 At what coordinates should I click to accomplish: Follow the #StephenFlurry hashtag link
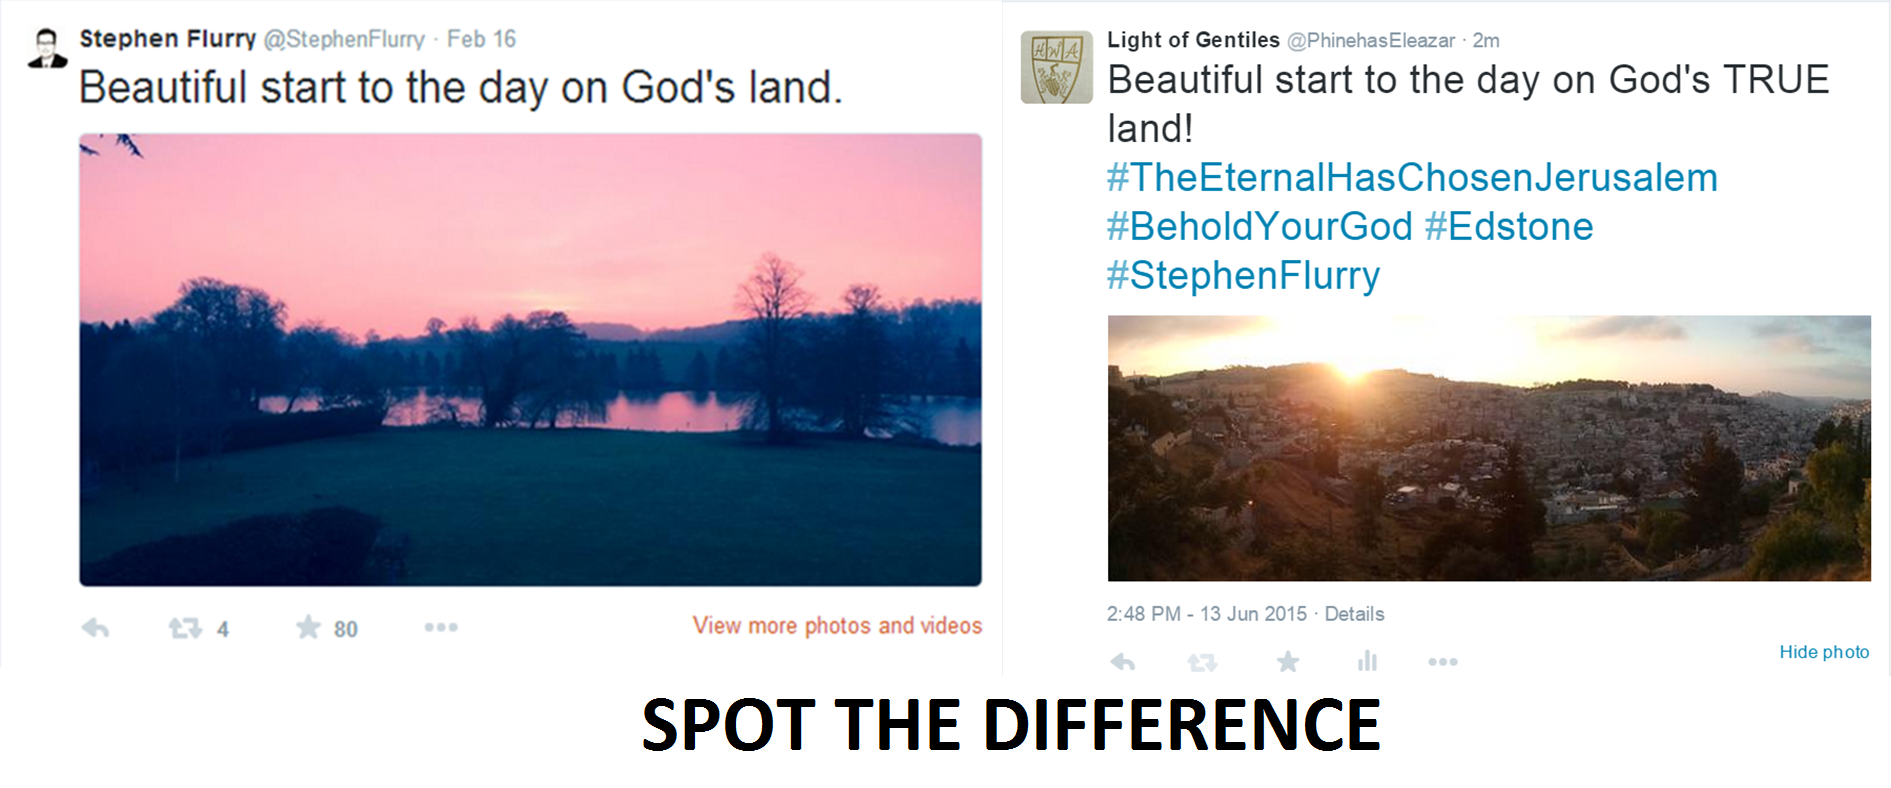pyautogui.click(x=1243, y=276)
